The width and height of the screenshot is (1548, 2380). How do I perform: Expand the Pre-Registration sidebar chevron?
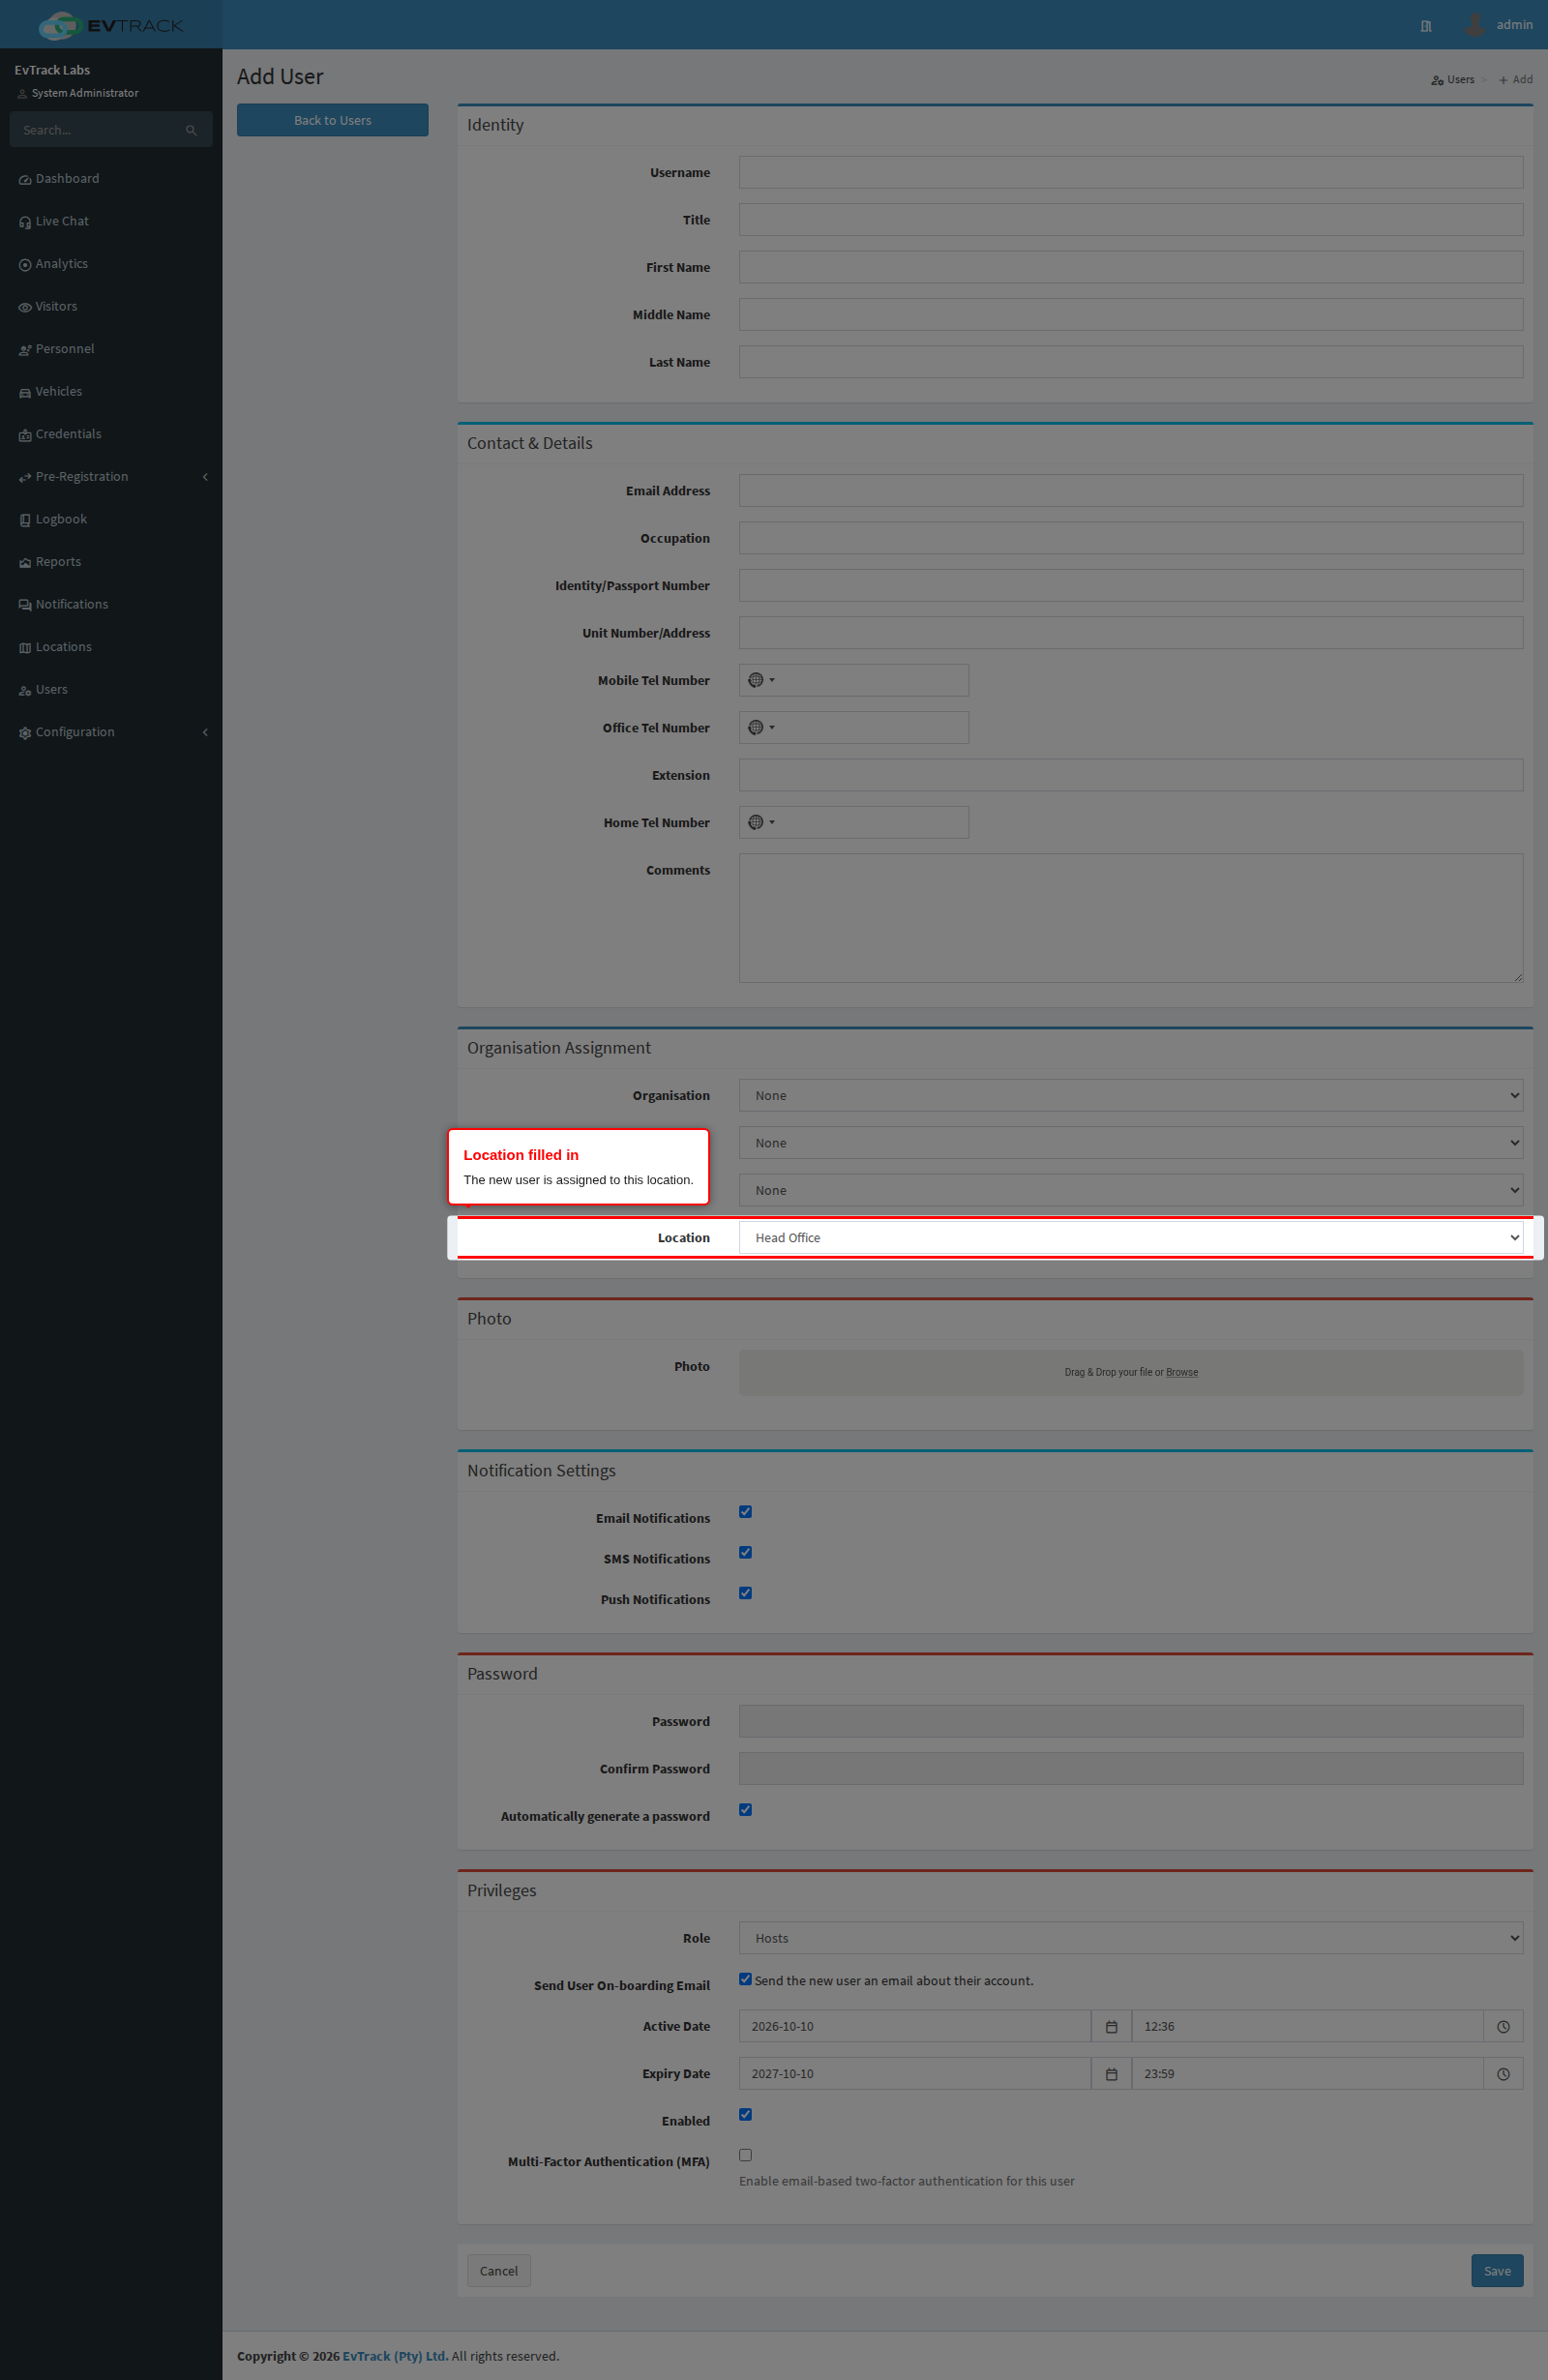pyautogui.click(x=205, y=477)
